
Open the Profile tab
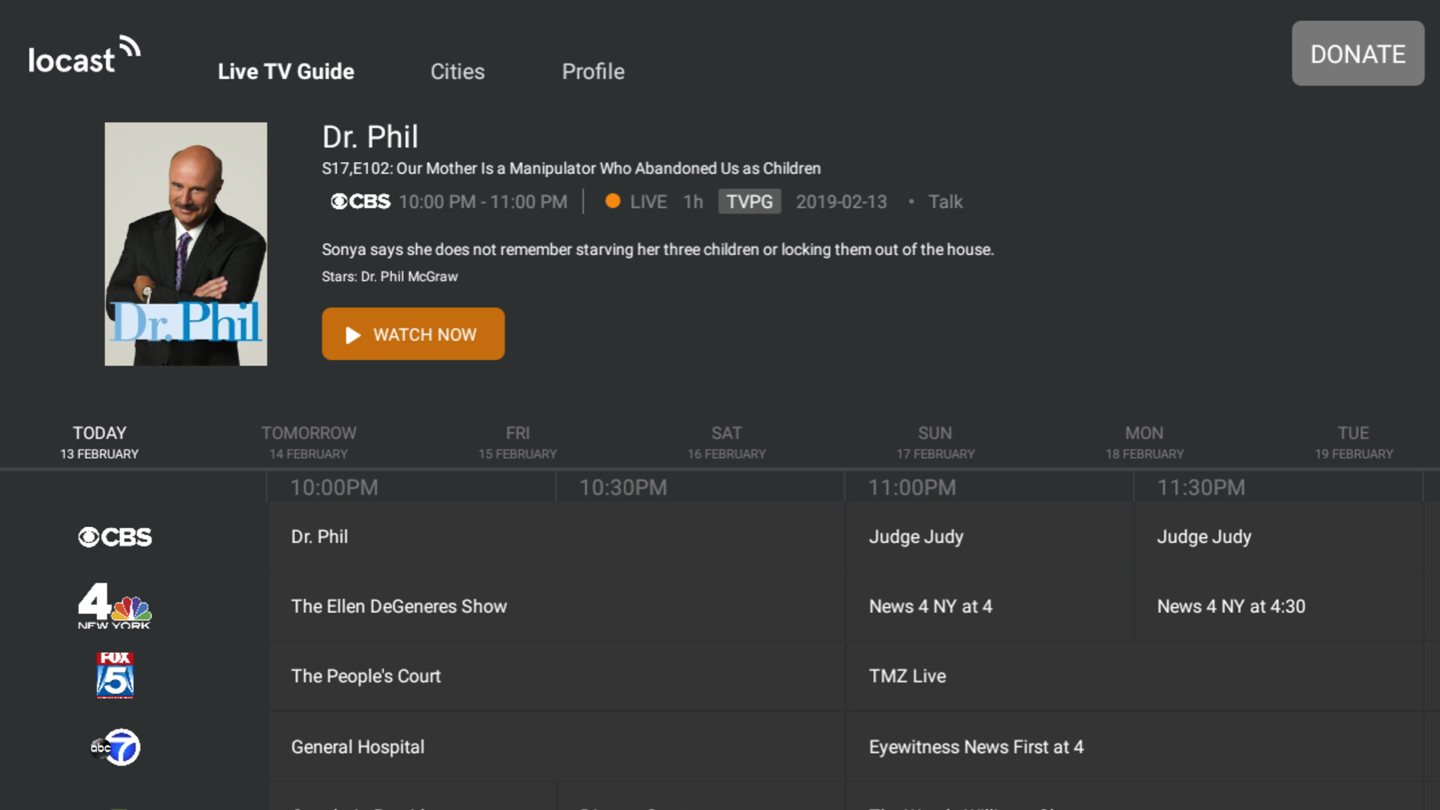tap(593, 72)
